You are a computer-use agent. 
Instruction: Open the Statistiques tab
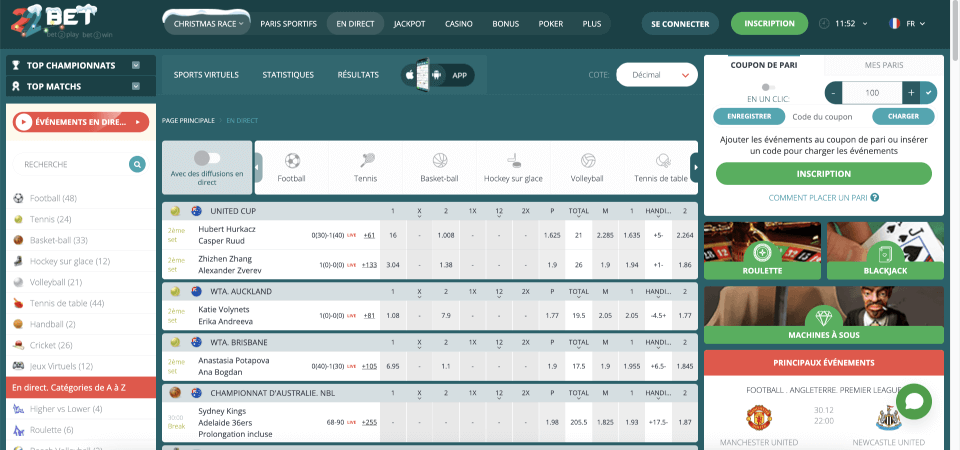pyautogui.click(x=288, y=75)
